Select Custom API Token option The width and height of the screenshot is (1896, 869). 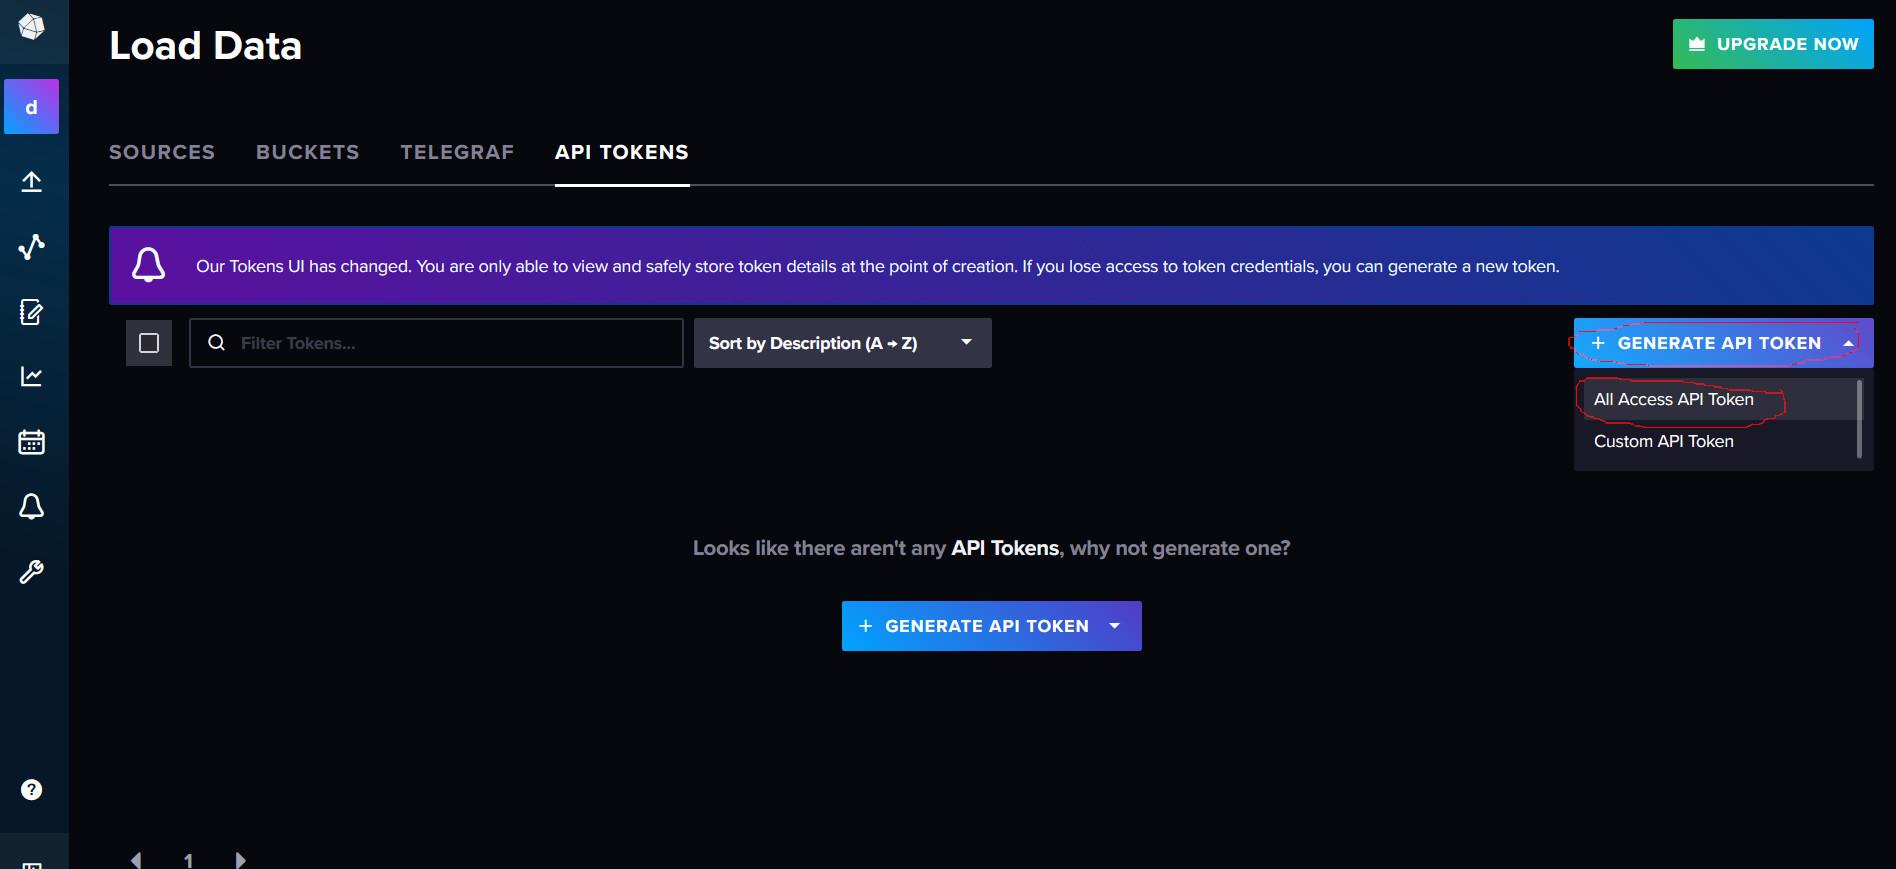tap(1663, 441)
